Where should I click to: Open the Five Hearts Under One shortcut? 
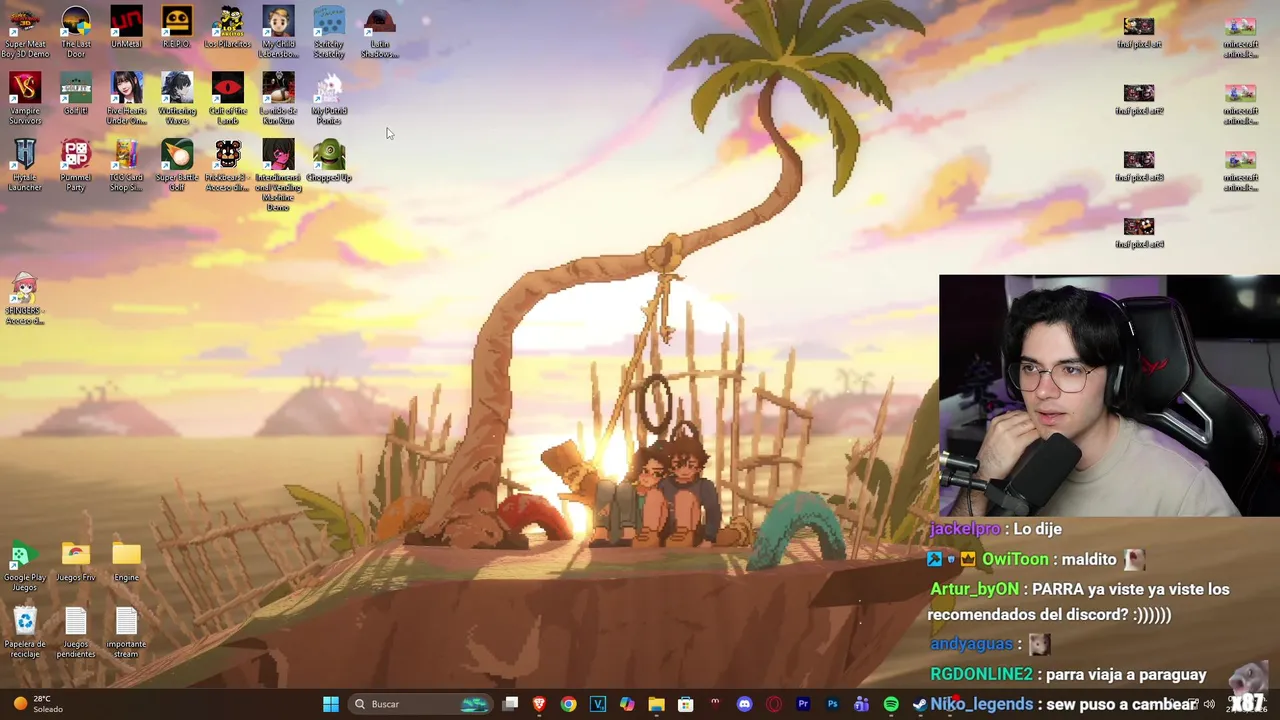tap(126, 99)
